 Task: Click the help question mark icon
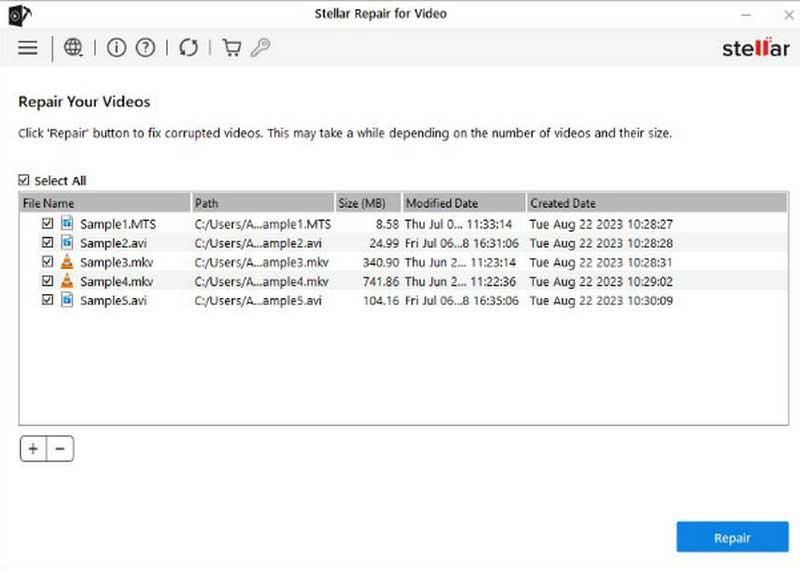coord(145,48)
